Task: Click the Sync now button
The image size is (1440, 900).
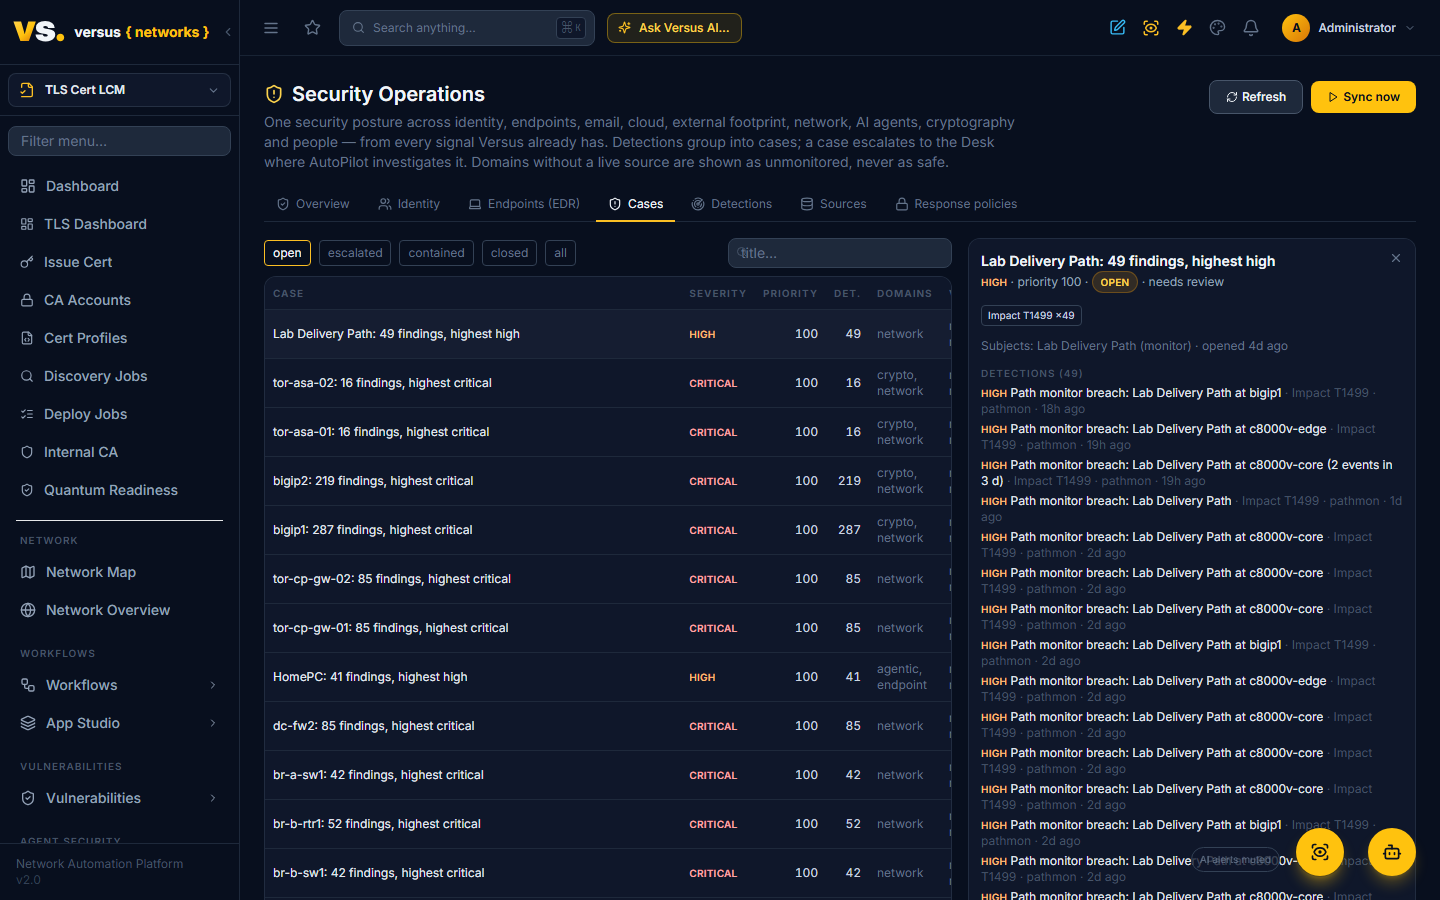Action: 1363,97
